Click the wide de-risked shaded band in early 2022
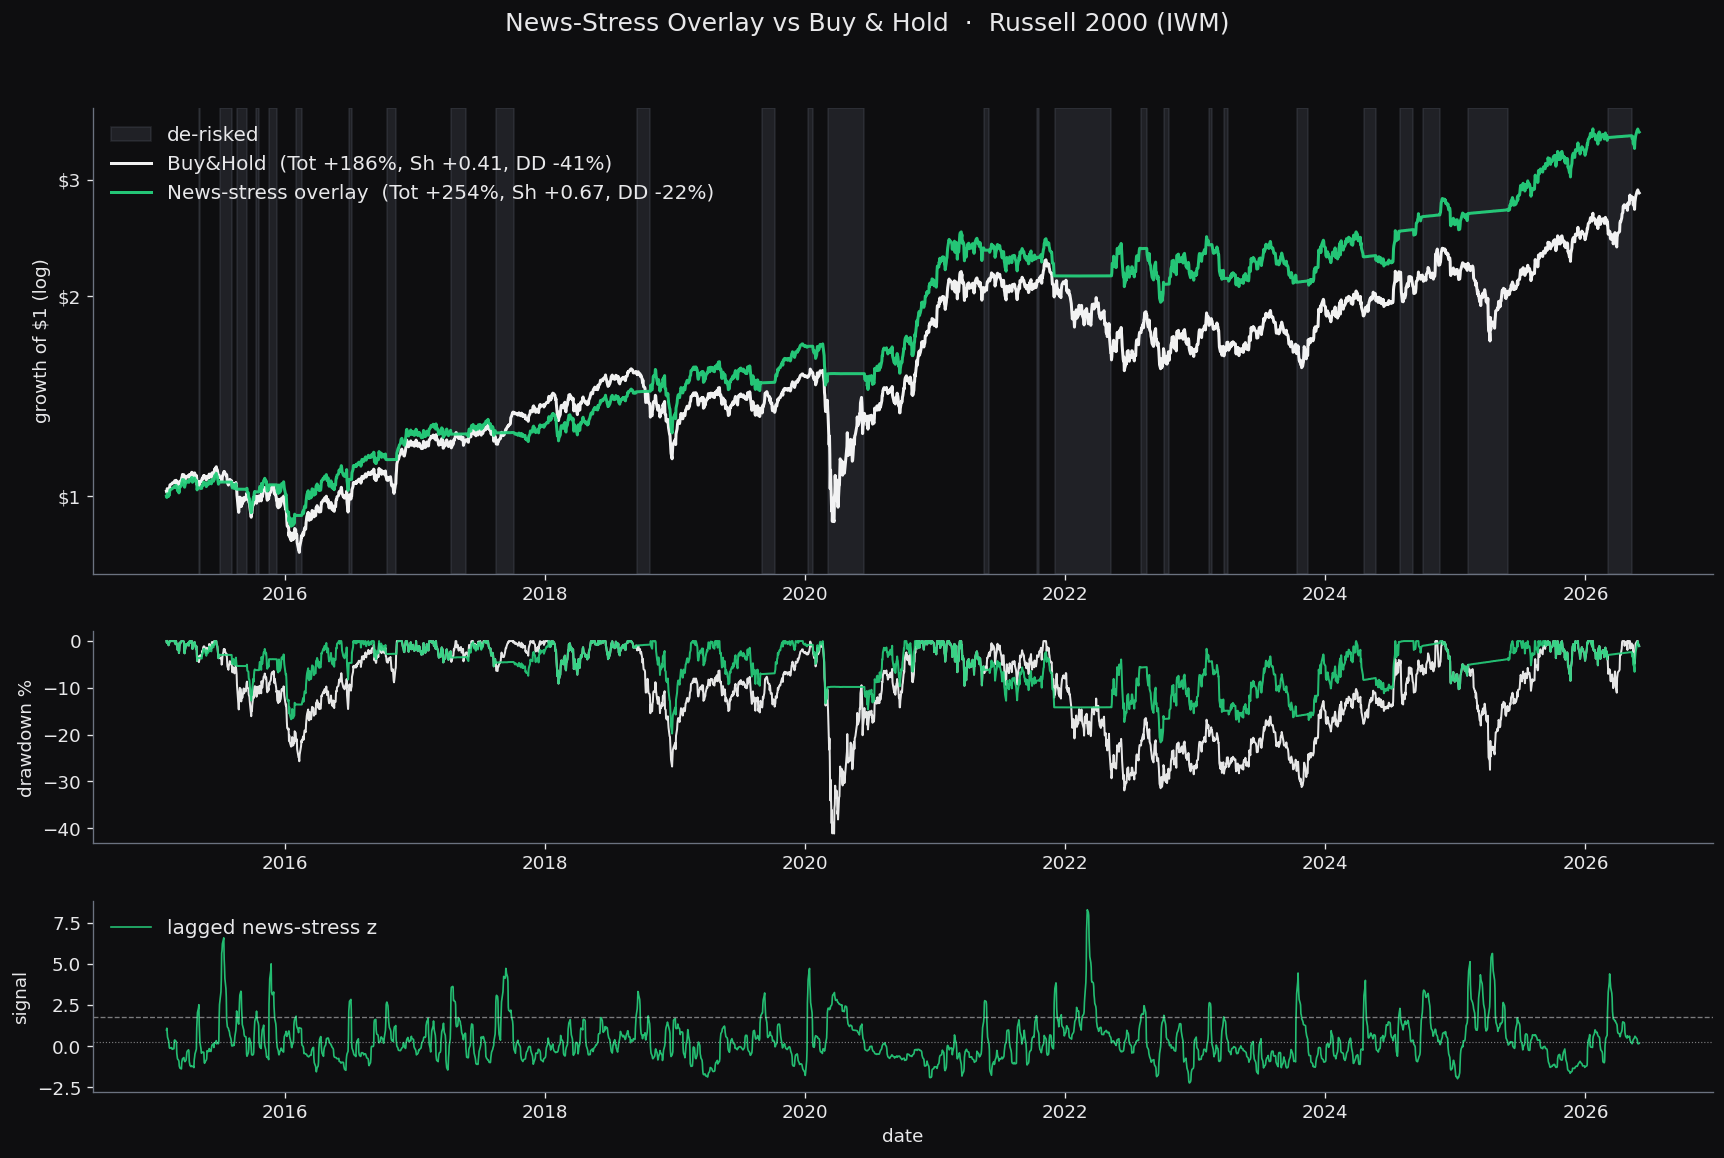This screenshot has width=1724, height=1158. point(1083,341)
